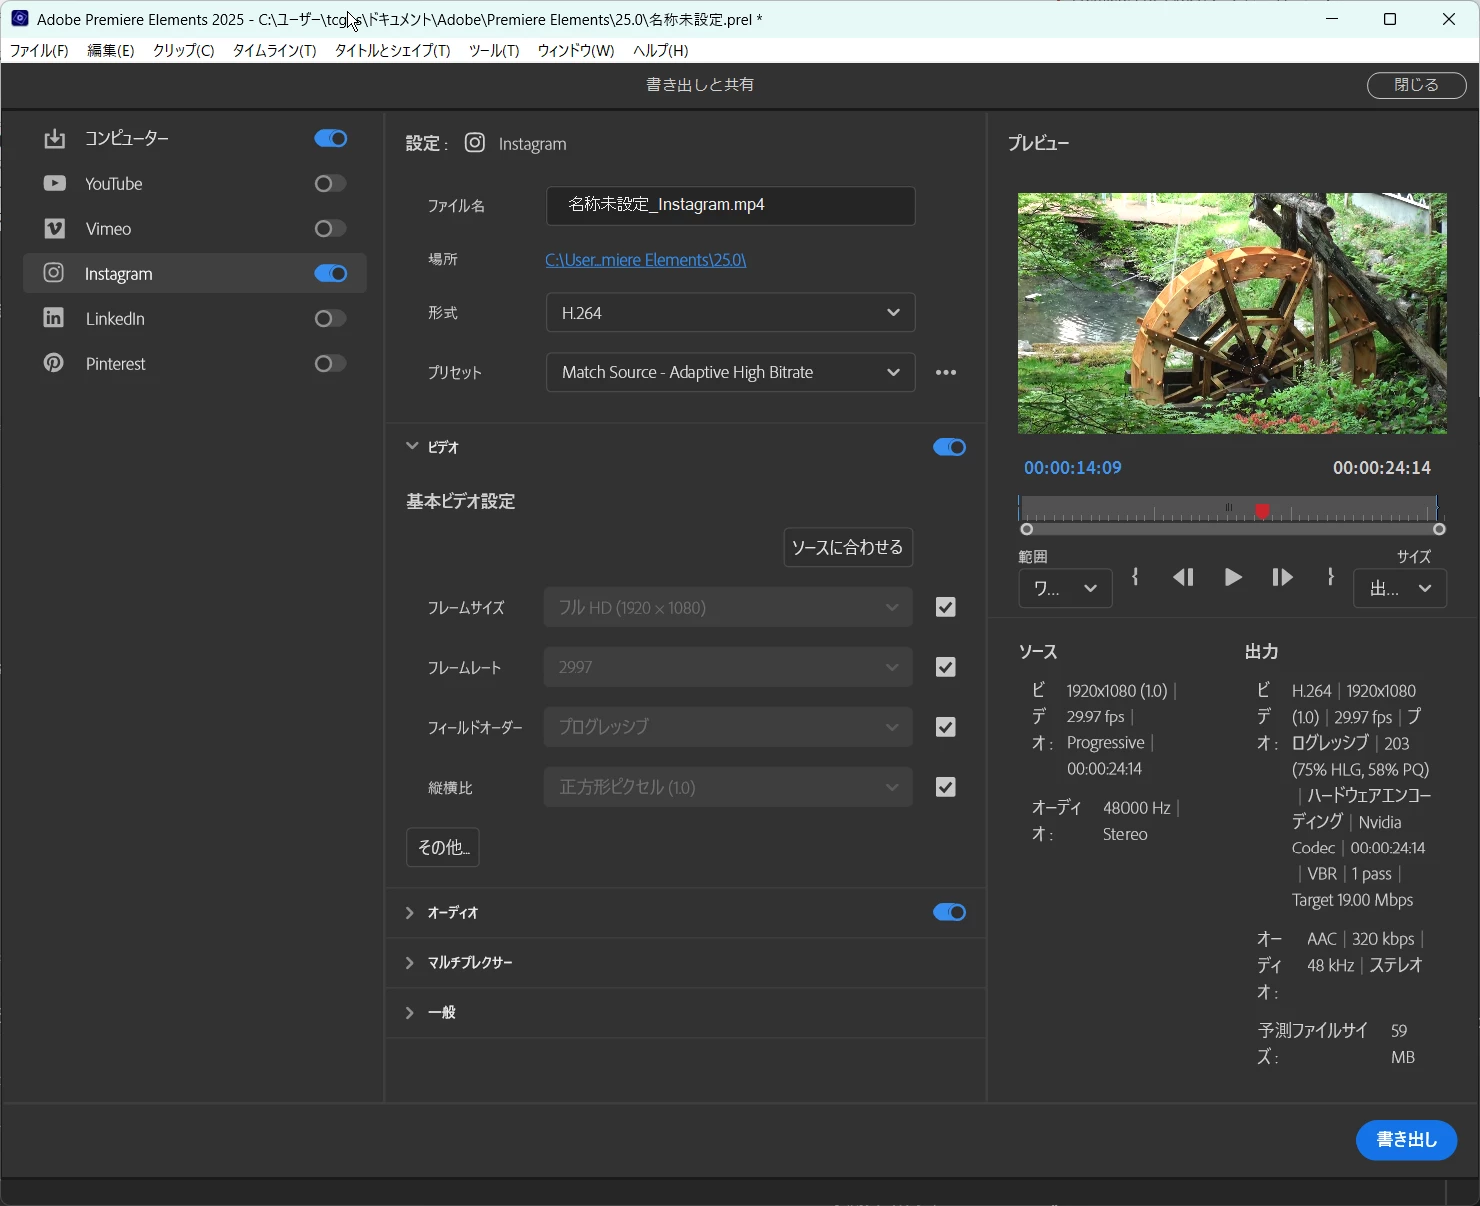Open the フレームレート 29.97 dropdown

click(728, 667)
